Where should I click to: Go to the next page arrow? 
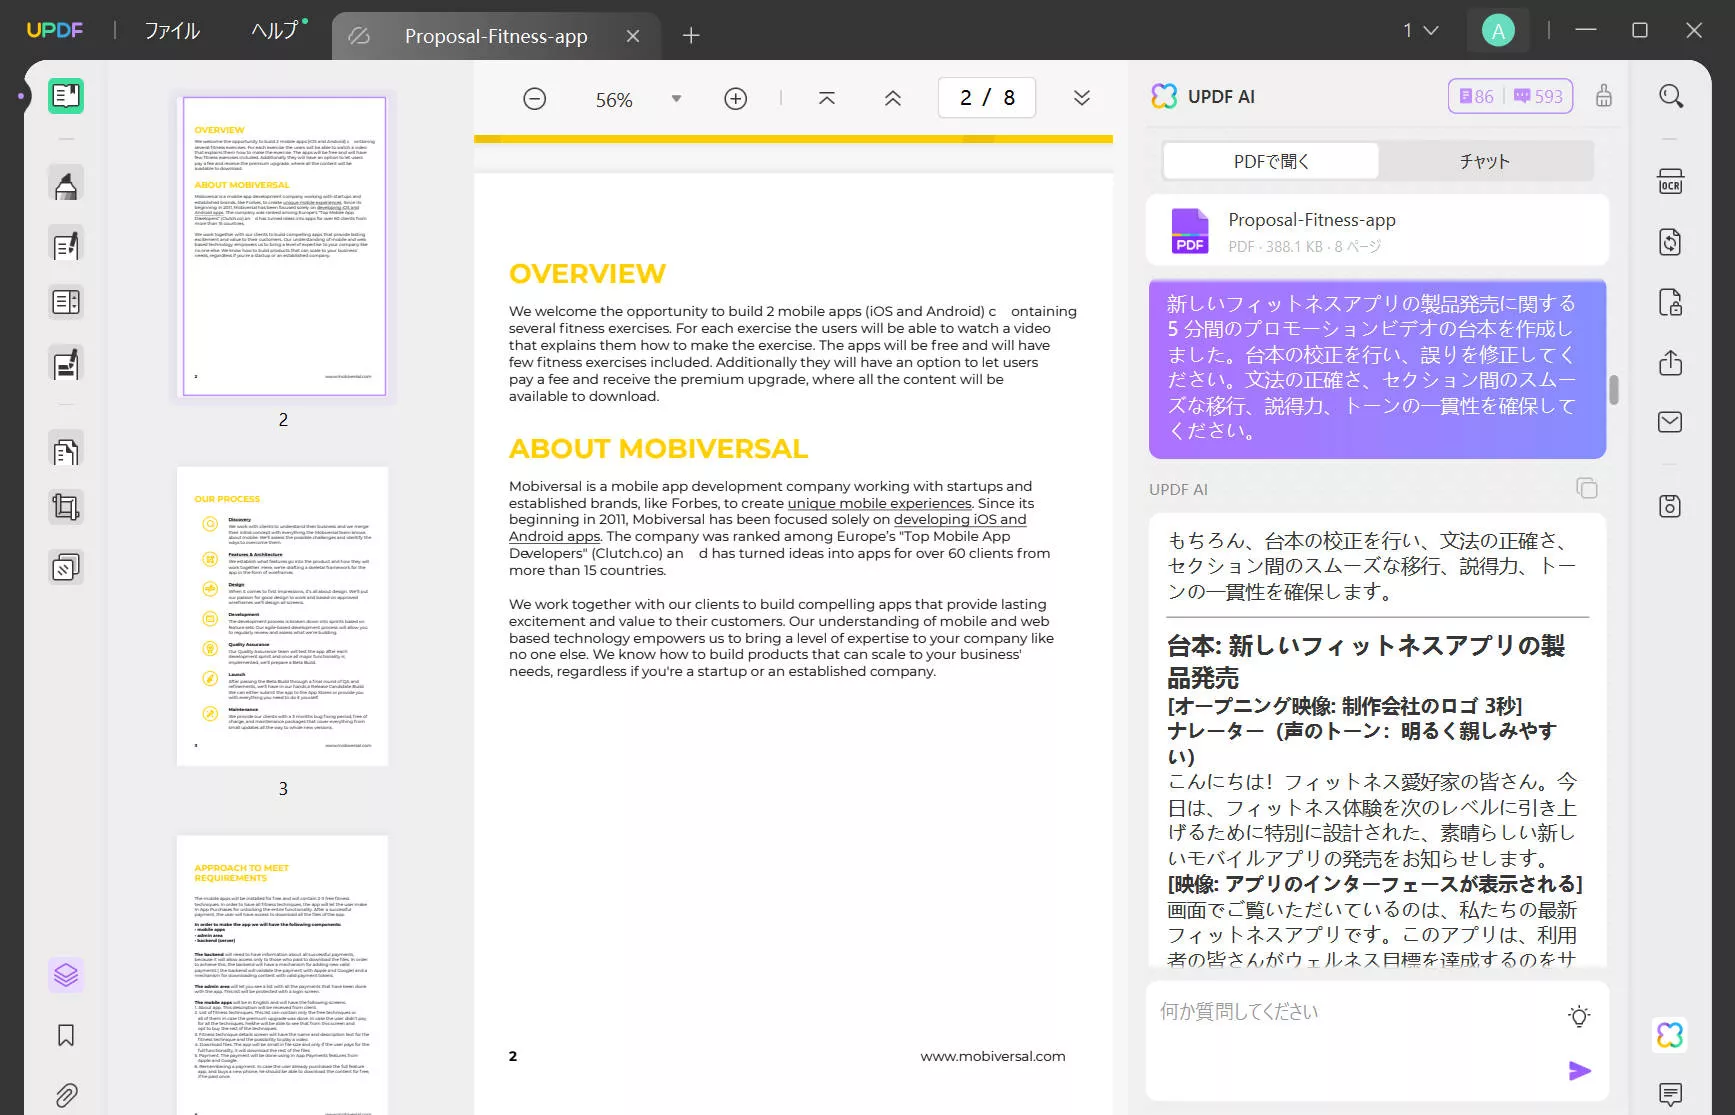coord(1082,98)
